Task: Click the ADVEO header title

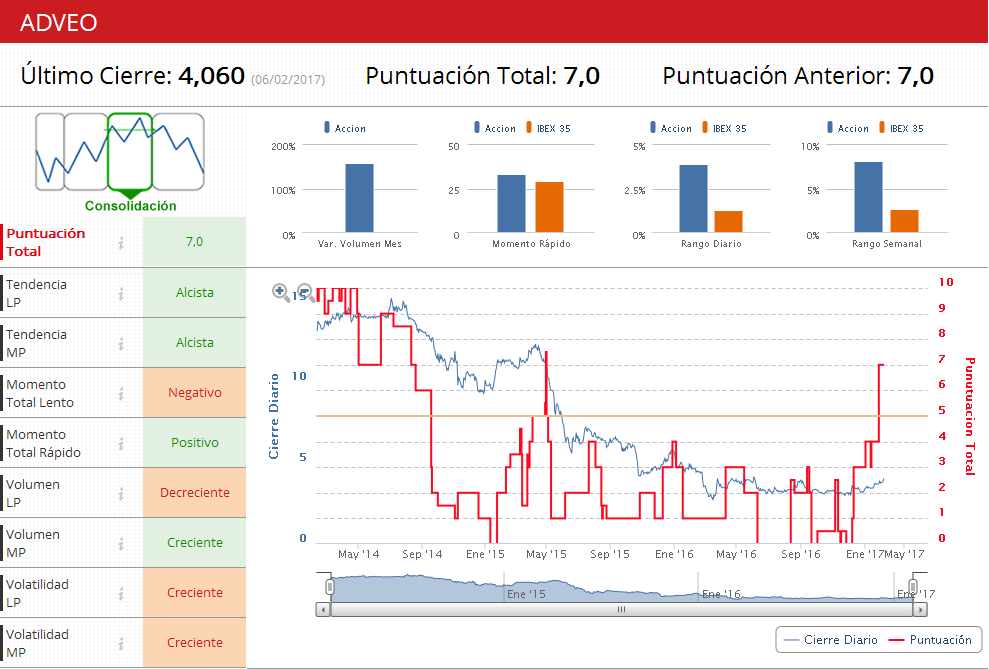Action: [x=59, y=23]
